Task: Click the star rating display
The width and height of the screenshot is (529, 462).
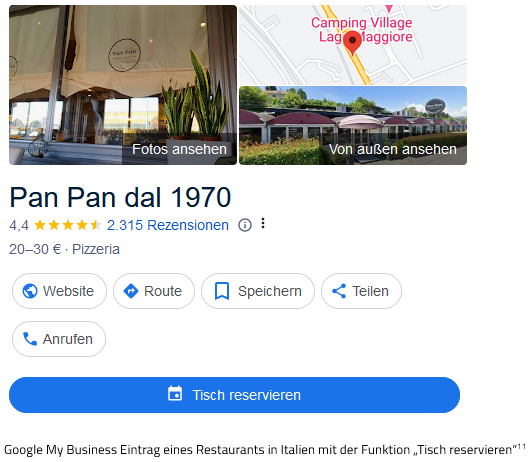Action: point(67,225)
